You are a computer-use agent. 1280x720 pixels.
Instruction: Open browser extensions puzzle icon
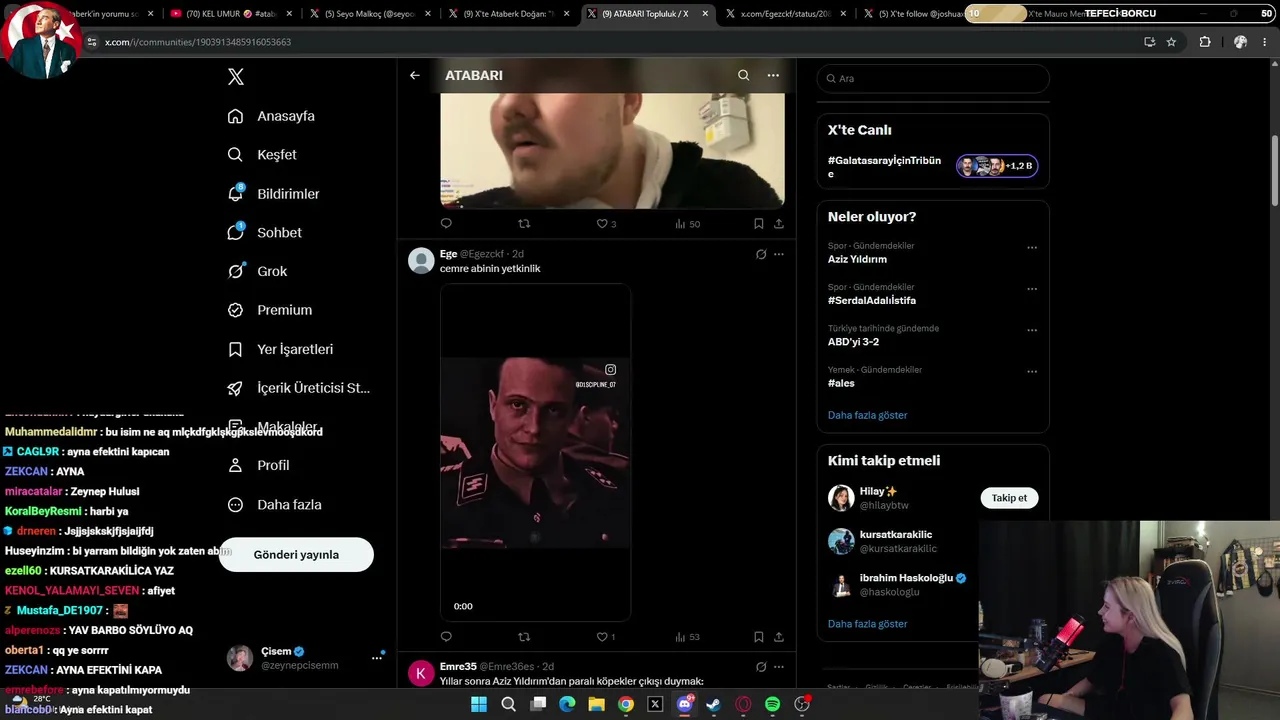click(x=1205, y=42)
